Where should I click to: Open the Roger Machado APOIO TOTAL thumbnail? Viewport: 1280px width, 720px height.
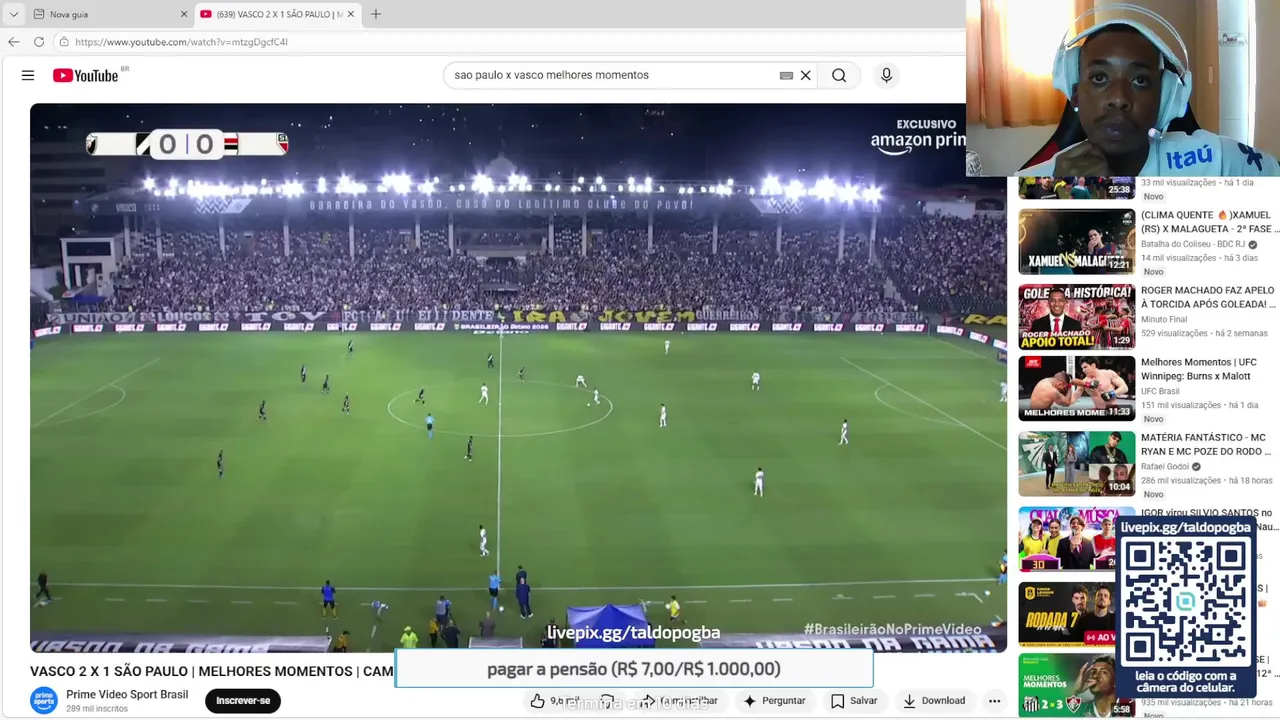[1077, 317]
